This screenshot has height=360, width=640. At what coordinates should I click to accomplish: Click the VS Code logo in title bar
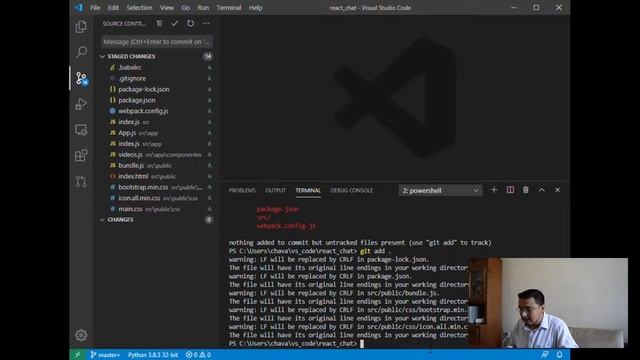pyautogui.click(x=78, y=7)
